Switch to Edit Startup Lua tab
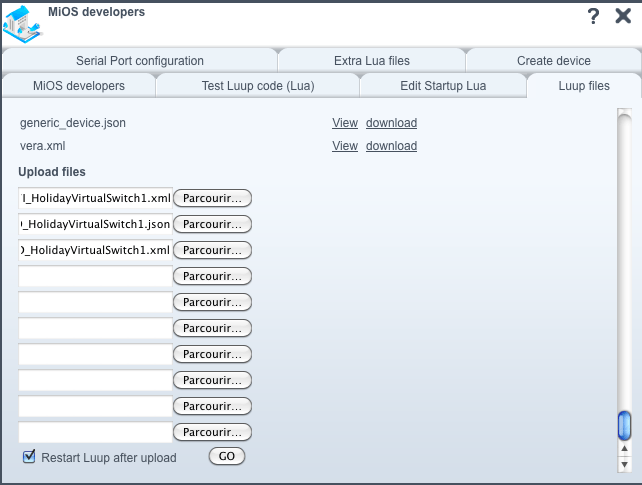This screenshot has height=485, width=642. tap(443, 86)
